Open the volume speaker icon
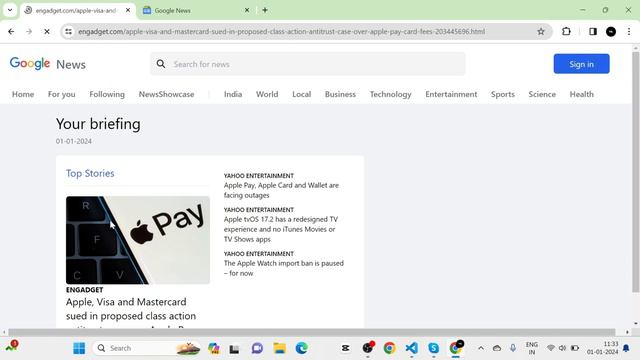The width and height of the screenshot is (640, 360). (x=562, y=348)
